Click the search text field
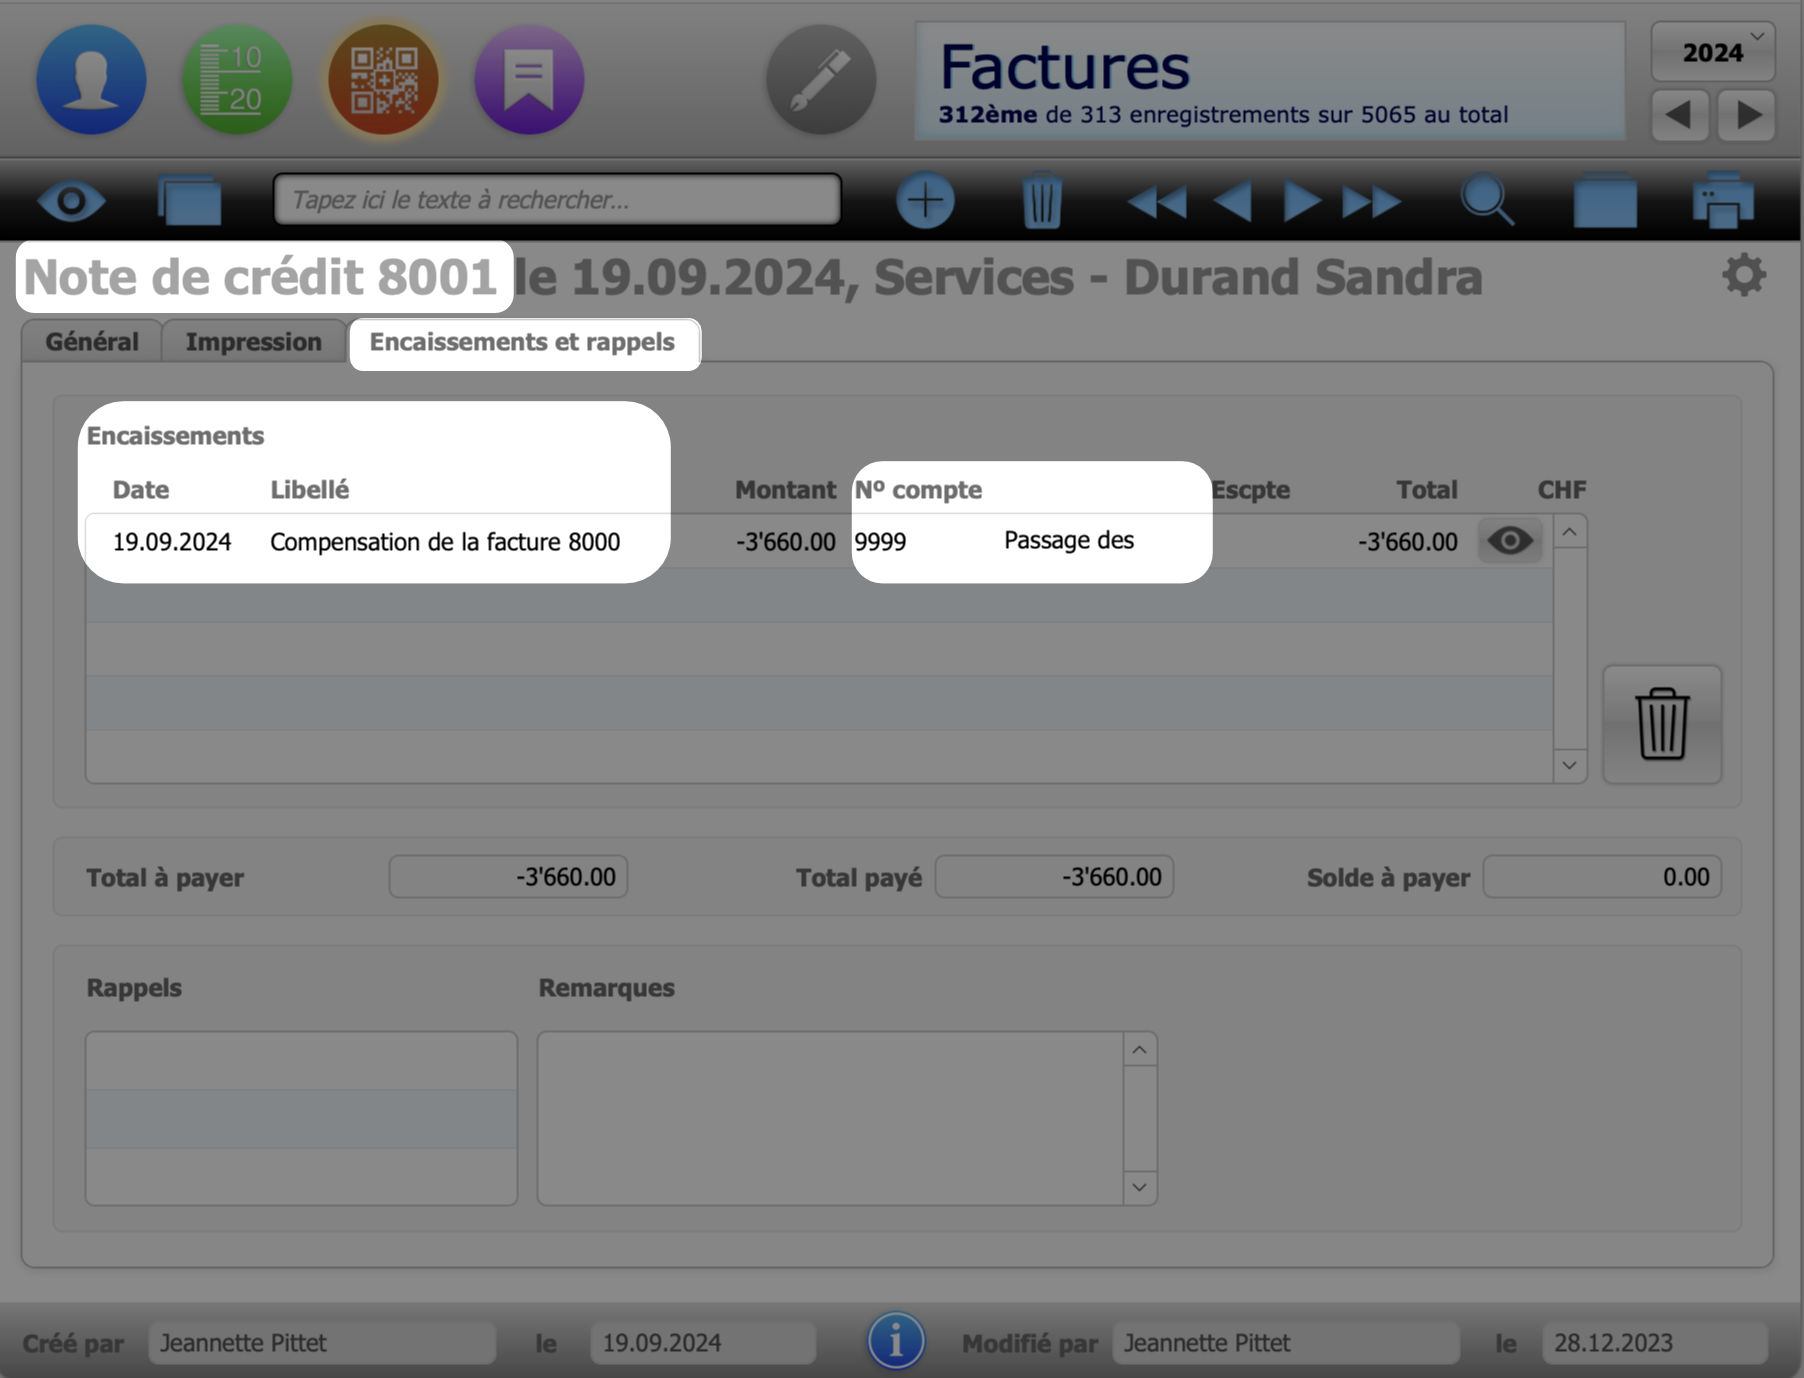This screenshot has width=1804, height=1378. click(x=557, y=200)
